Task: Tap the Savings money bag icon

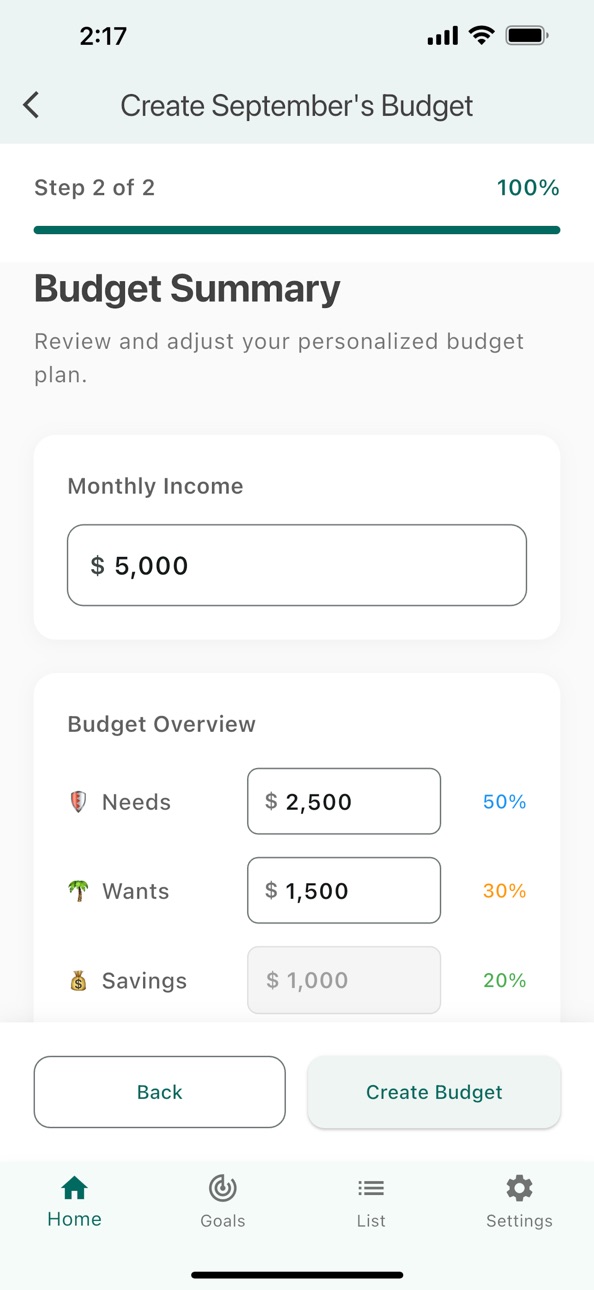Action: (x=78, y=981)
